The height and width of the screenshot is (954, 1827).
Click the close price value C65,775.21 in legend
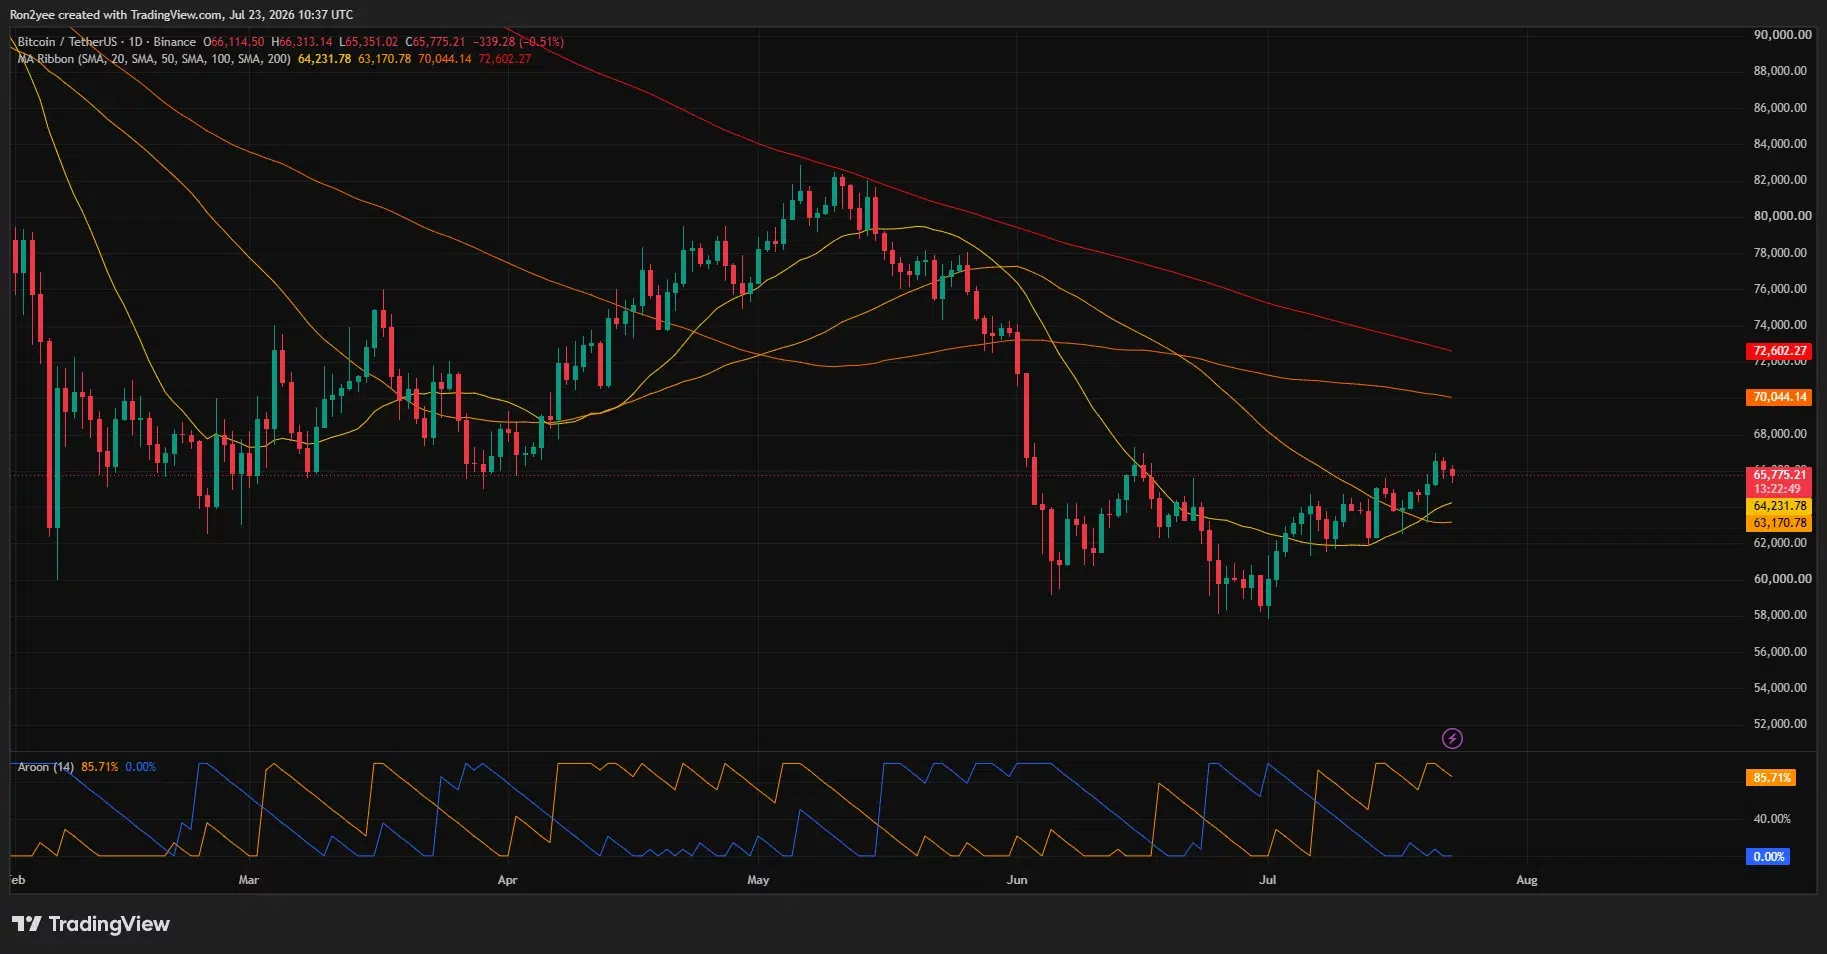point(435,42)
